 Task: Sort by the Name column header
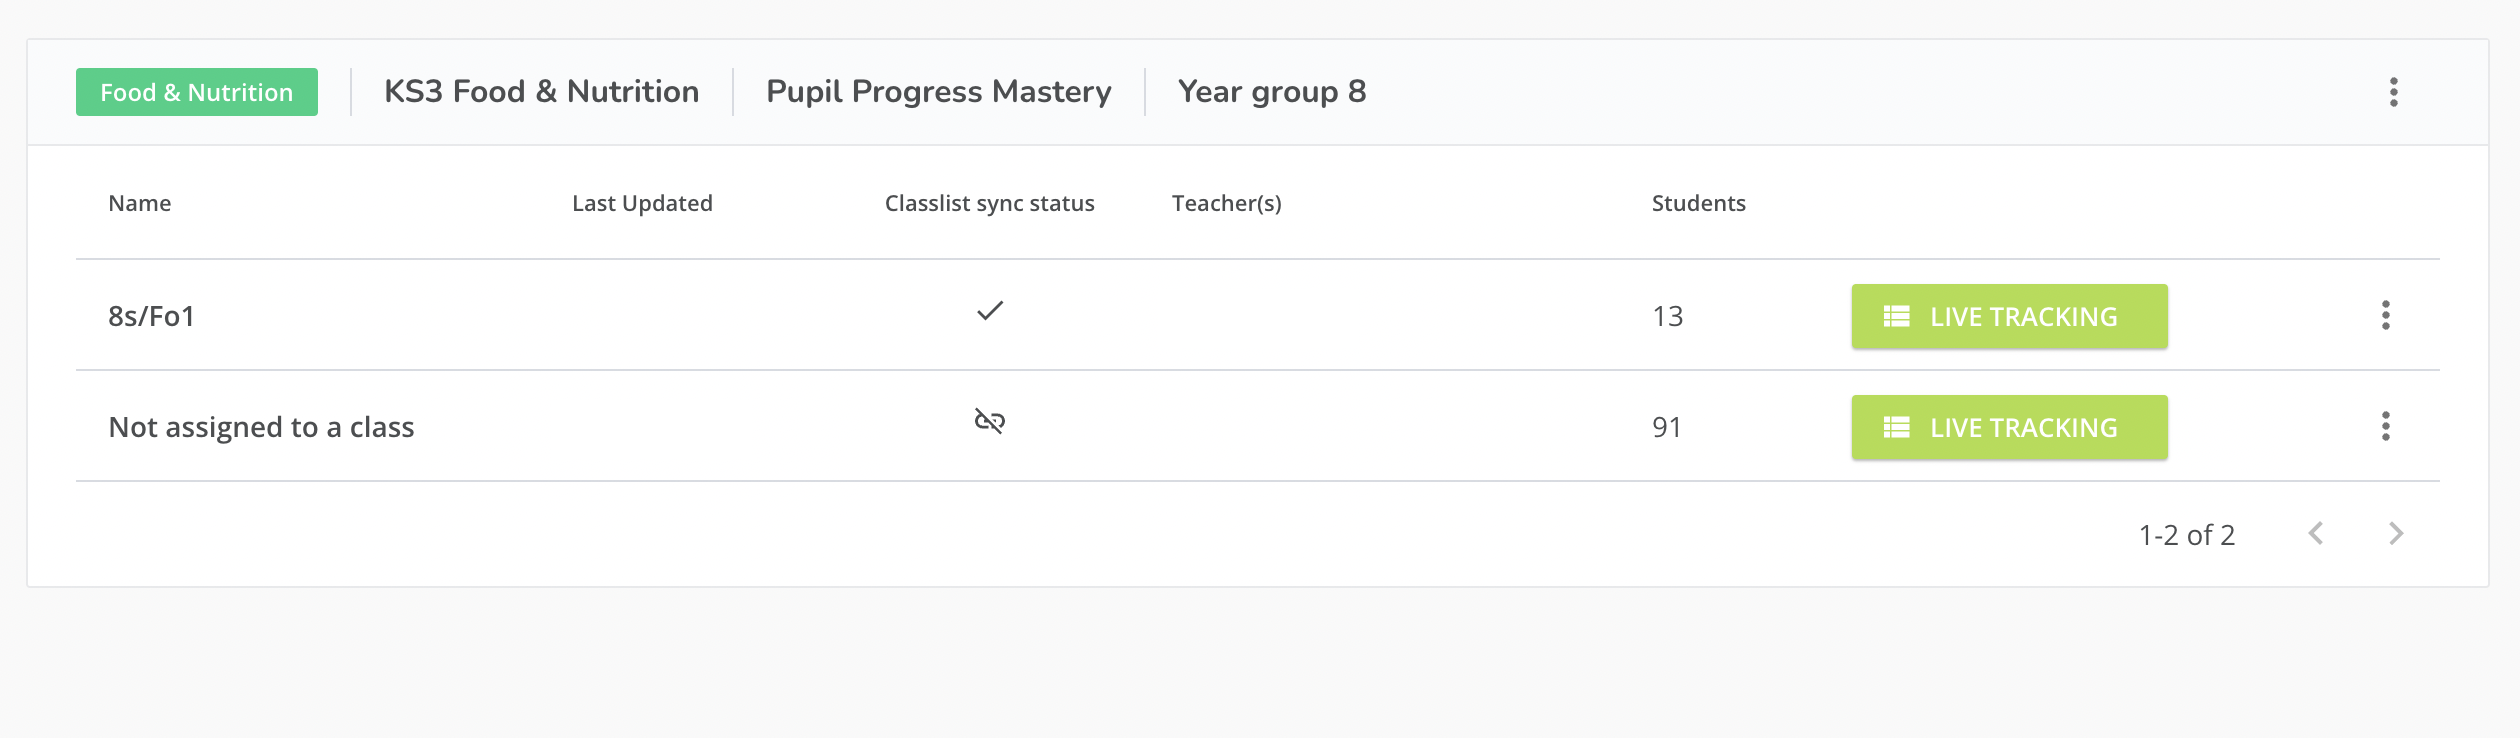point(140,203)
